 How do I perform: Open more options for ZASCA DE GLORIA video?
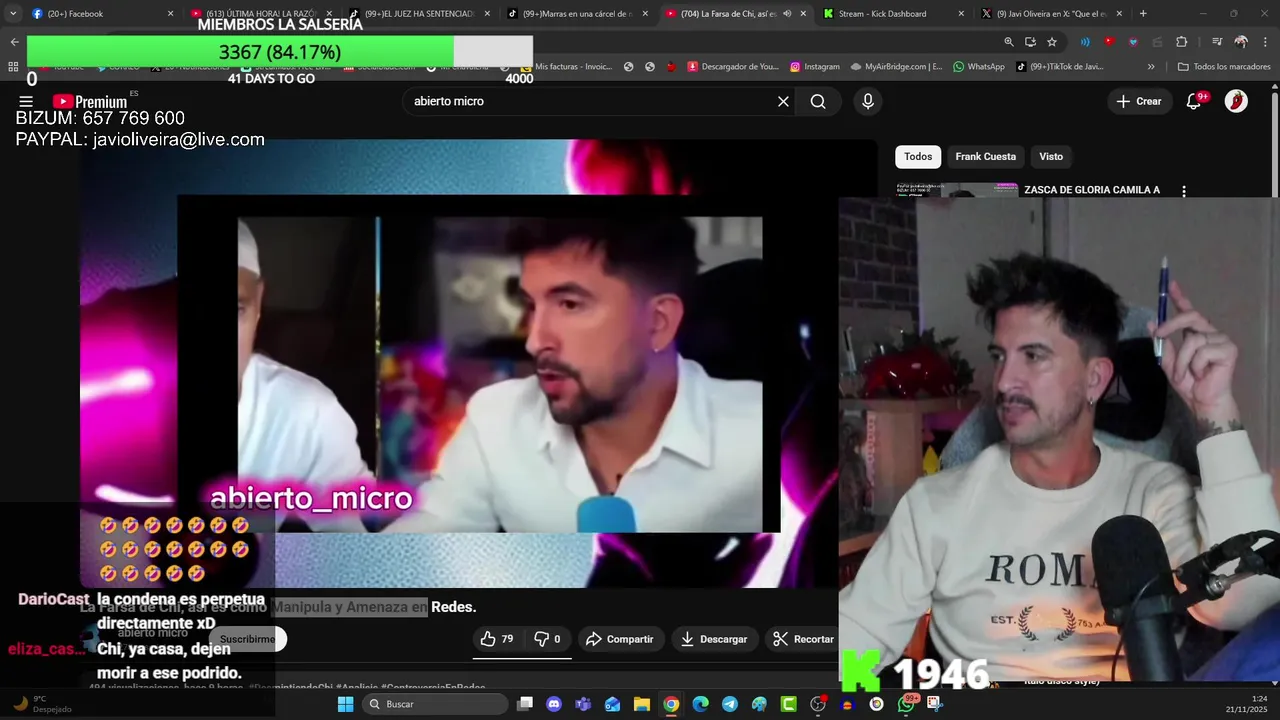[x=1184, y=190]
